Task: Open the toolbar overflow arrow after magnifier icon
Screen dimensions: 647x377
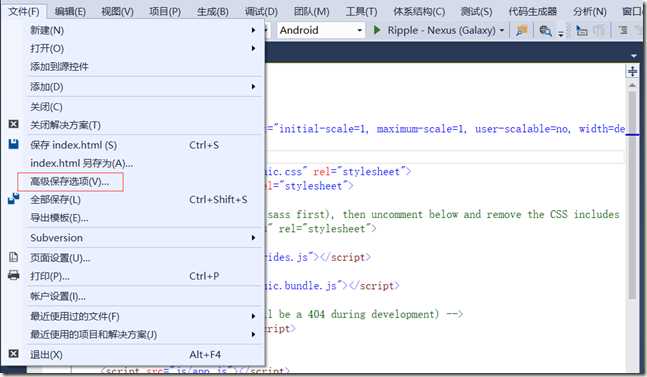Action: pyautogui.click(x=561, y=33)
